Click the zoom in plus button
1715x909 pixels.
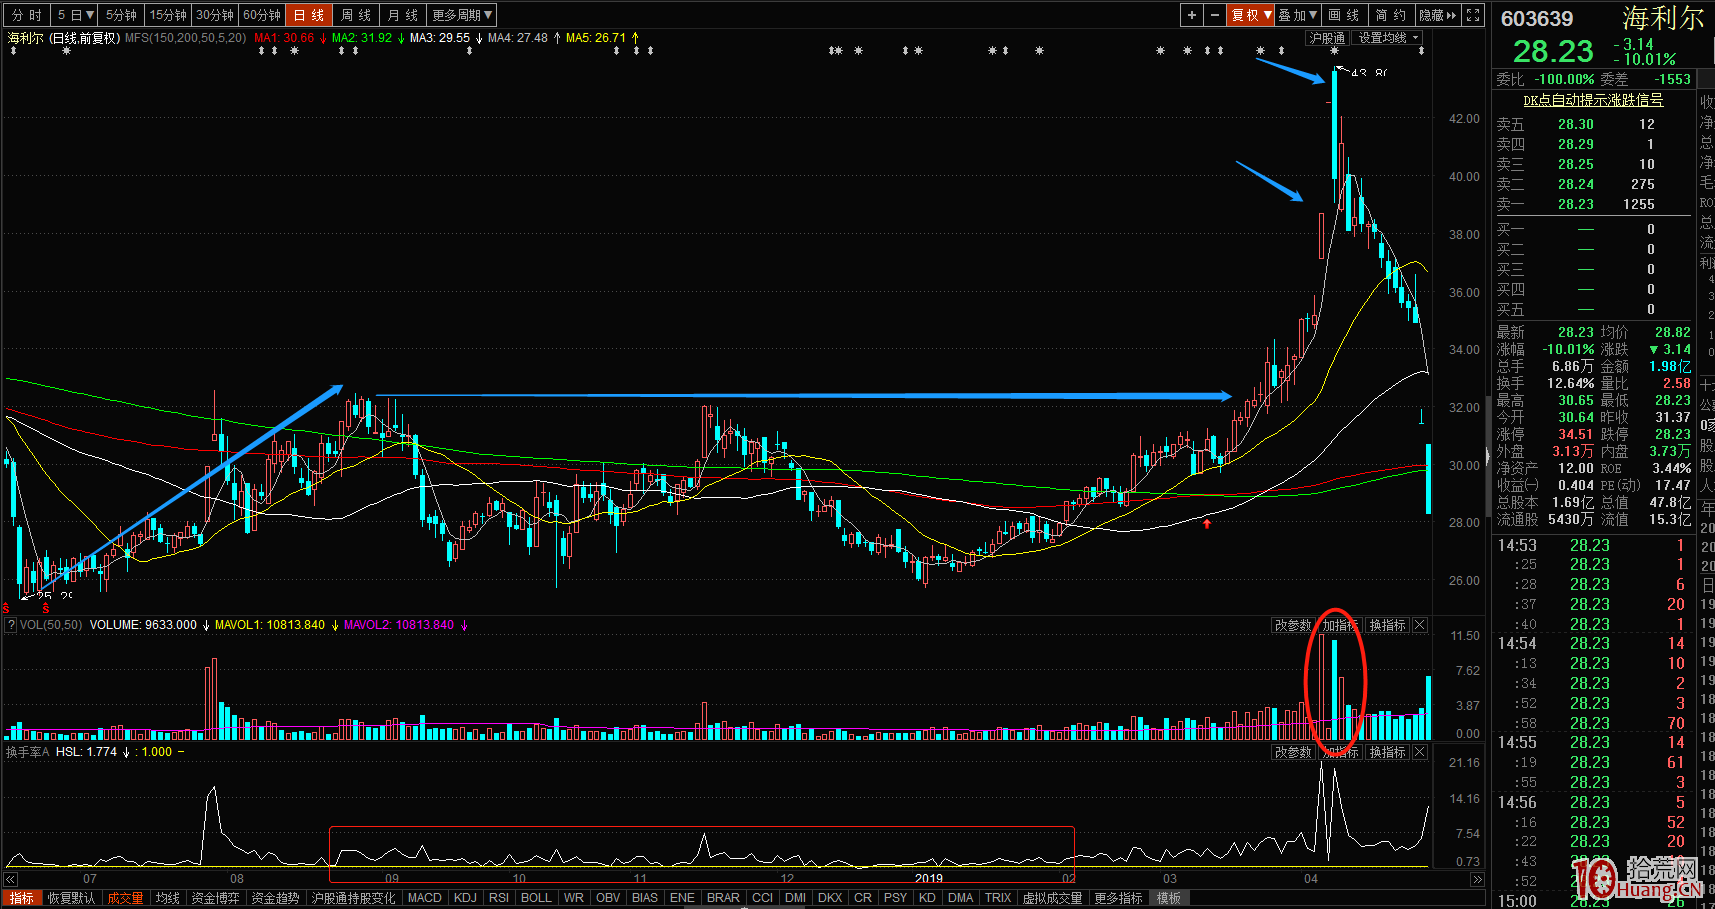tap(1191, 15)
